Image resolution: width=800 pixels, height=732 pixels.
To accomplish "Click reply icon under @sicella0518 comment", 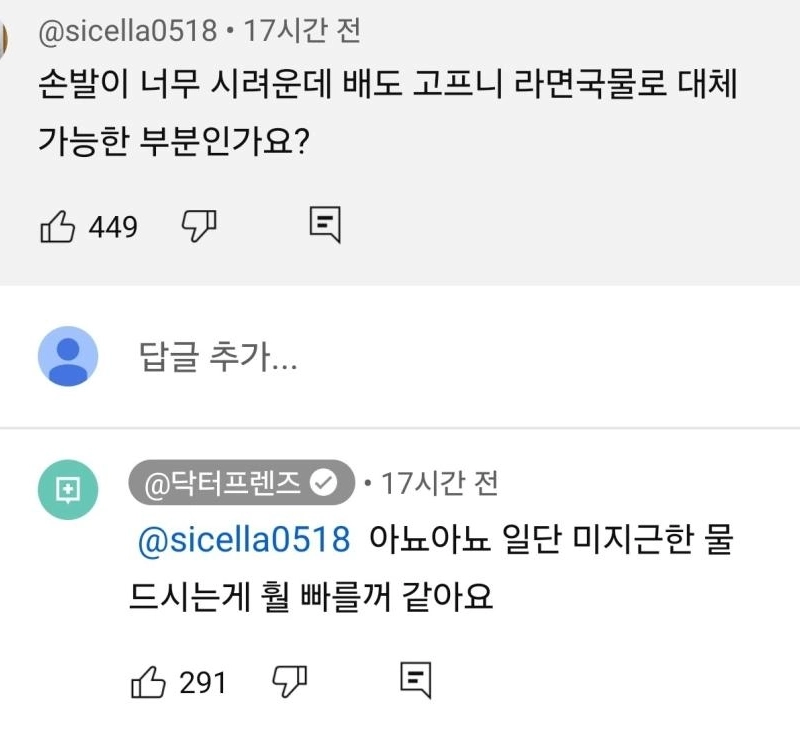I will point(325,226).
